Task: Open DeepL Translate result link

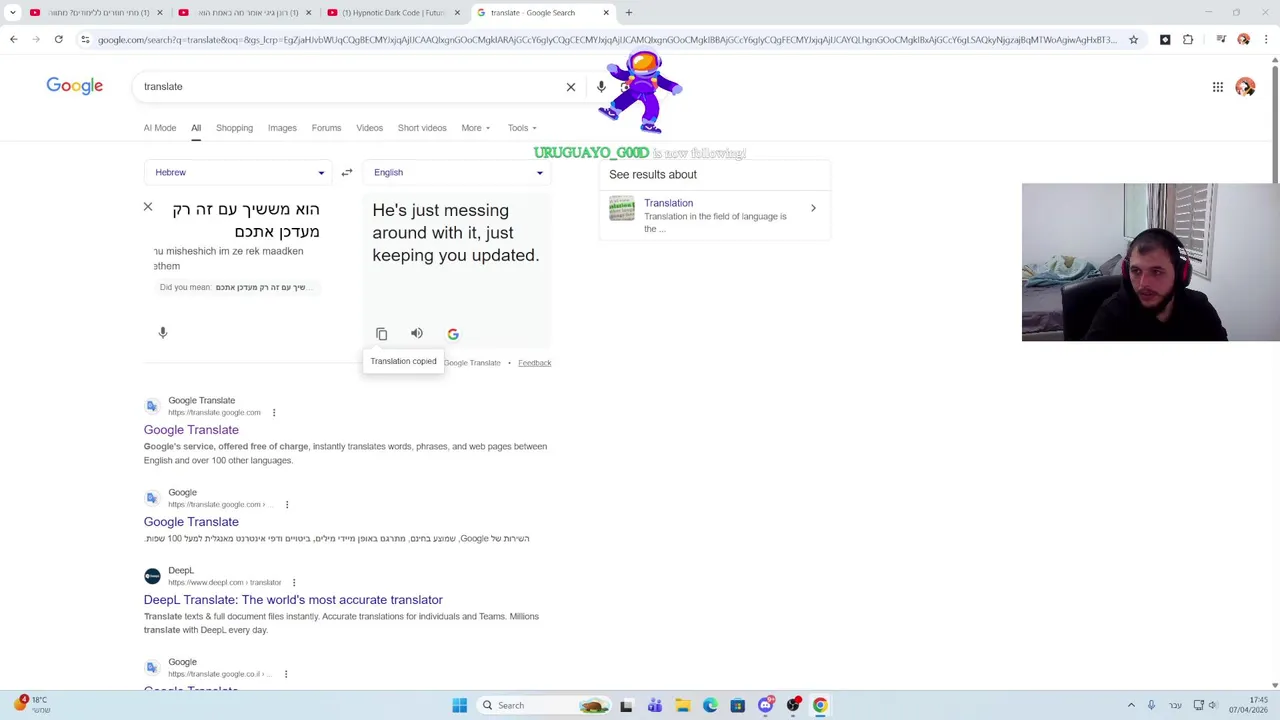Action: tap(293, 600)
